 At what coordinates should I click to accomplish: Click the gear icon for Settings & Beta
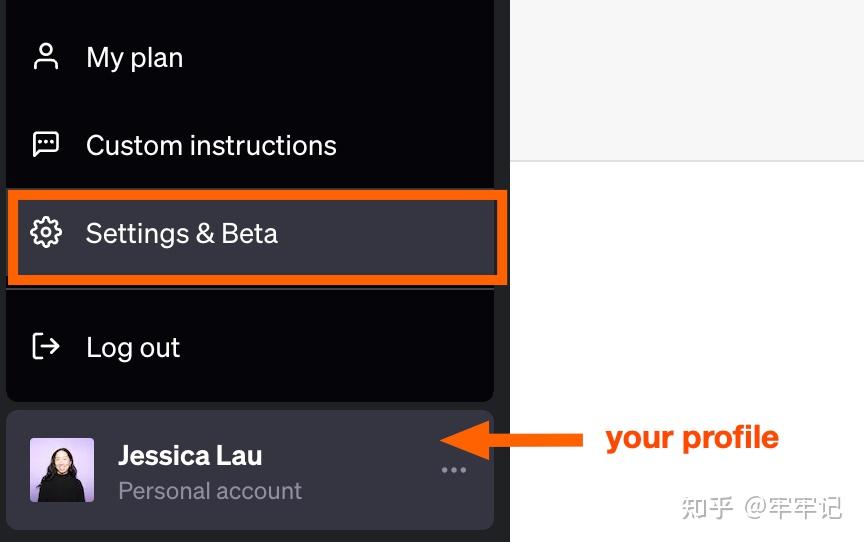tap(46, 232)
